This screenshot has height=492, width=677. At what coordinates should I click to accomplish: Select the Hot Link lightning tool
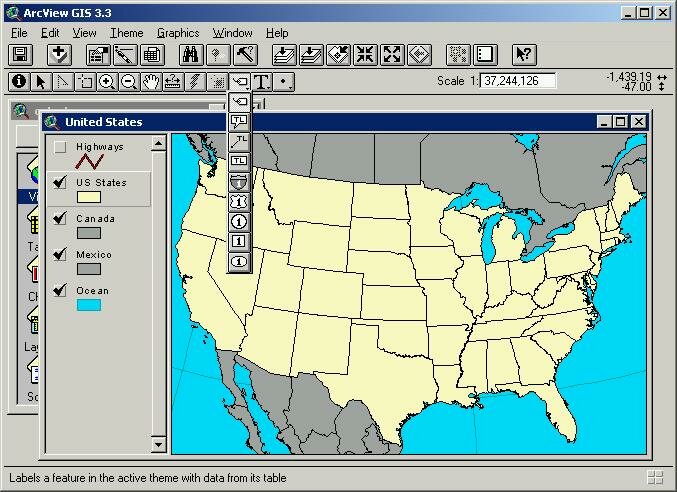tap(195, 82)
